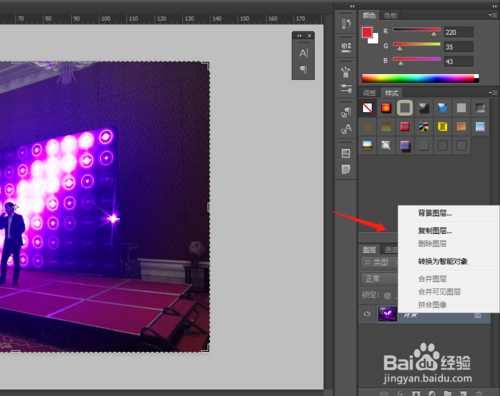Open the Character panel icon 'A|'
This screenshot has width=500, height=396.
point(303,53)
